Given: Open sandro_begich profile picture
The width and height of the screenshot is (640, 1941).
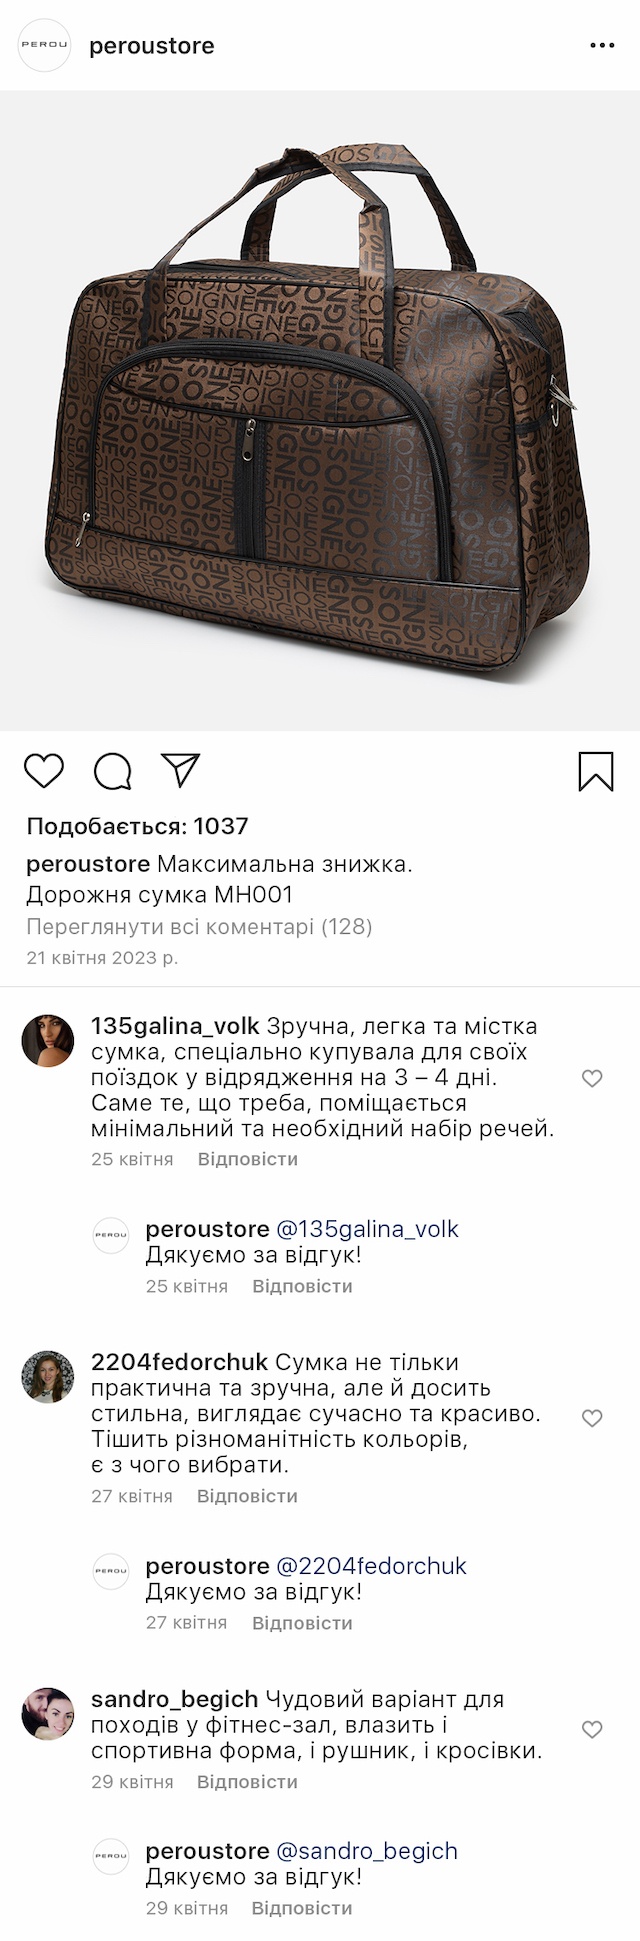Looking at the screenshot, I should 48,1714.
